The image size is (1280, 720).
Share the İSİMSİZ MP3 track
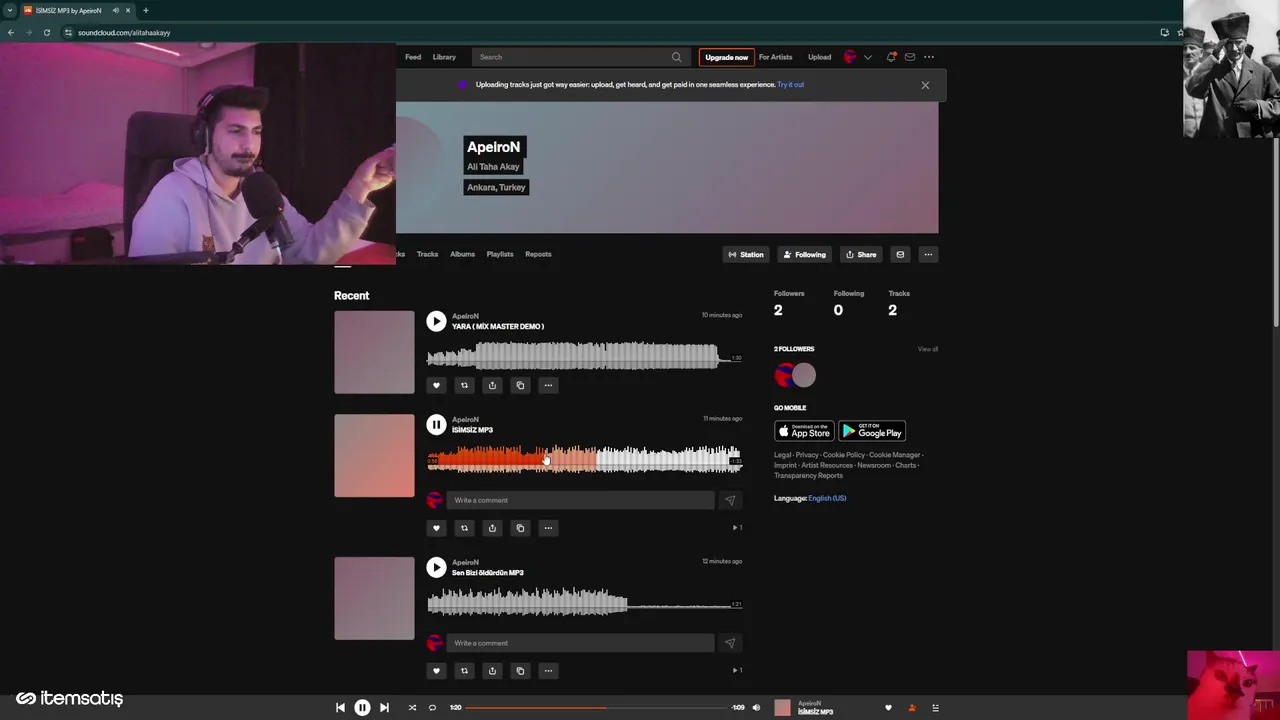click(x=492, y=528)
